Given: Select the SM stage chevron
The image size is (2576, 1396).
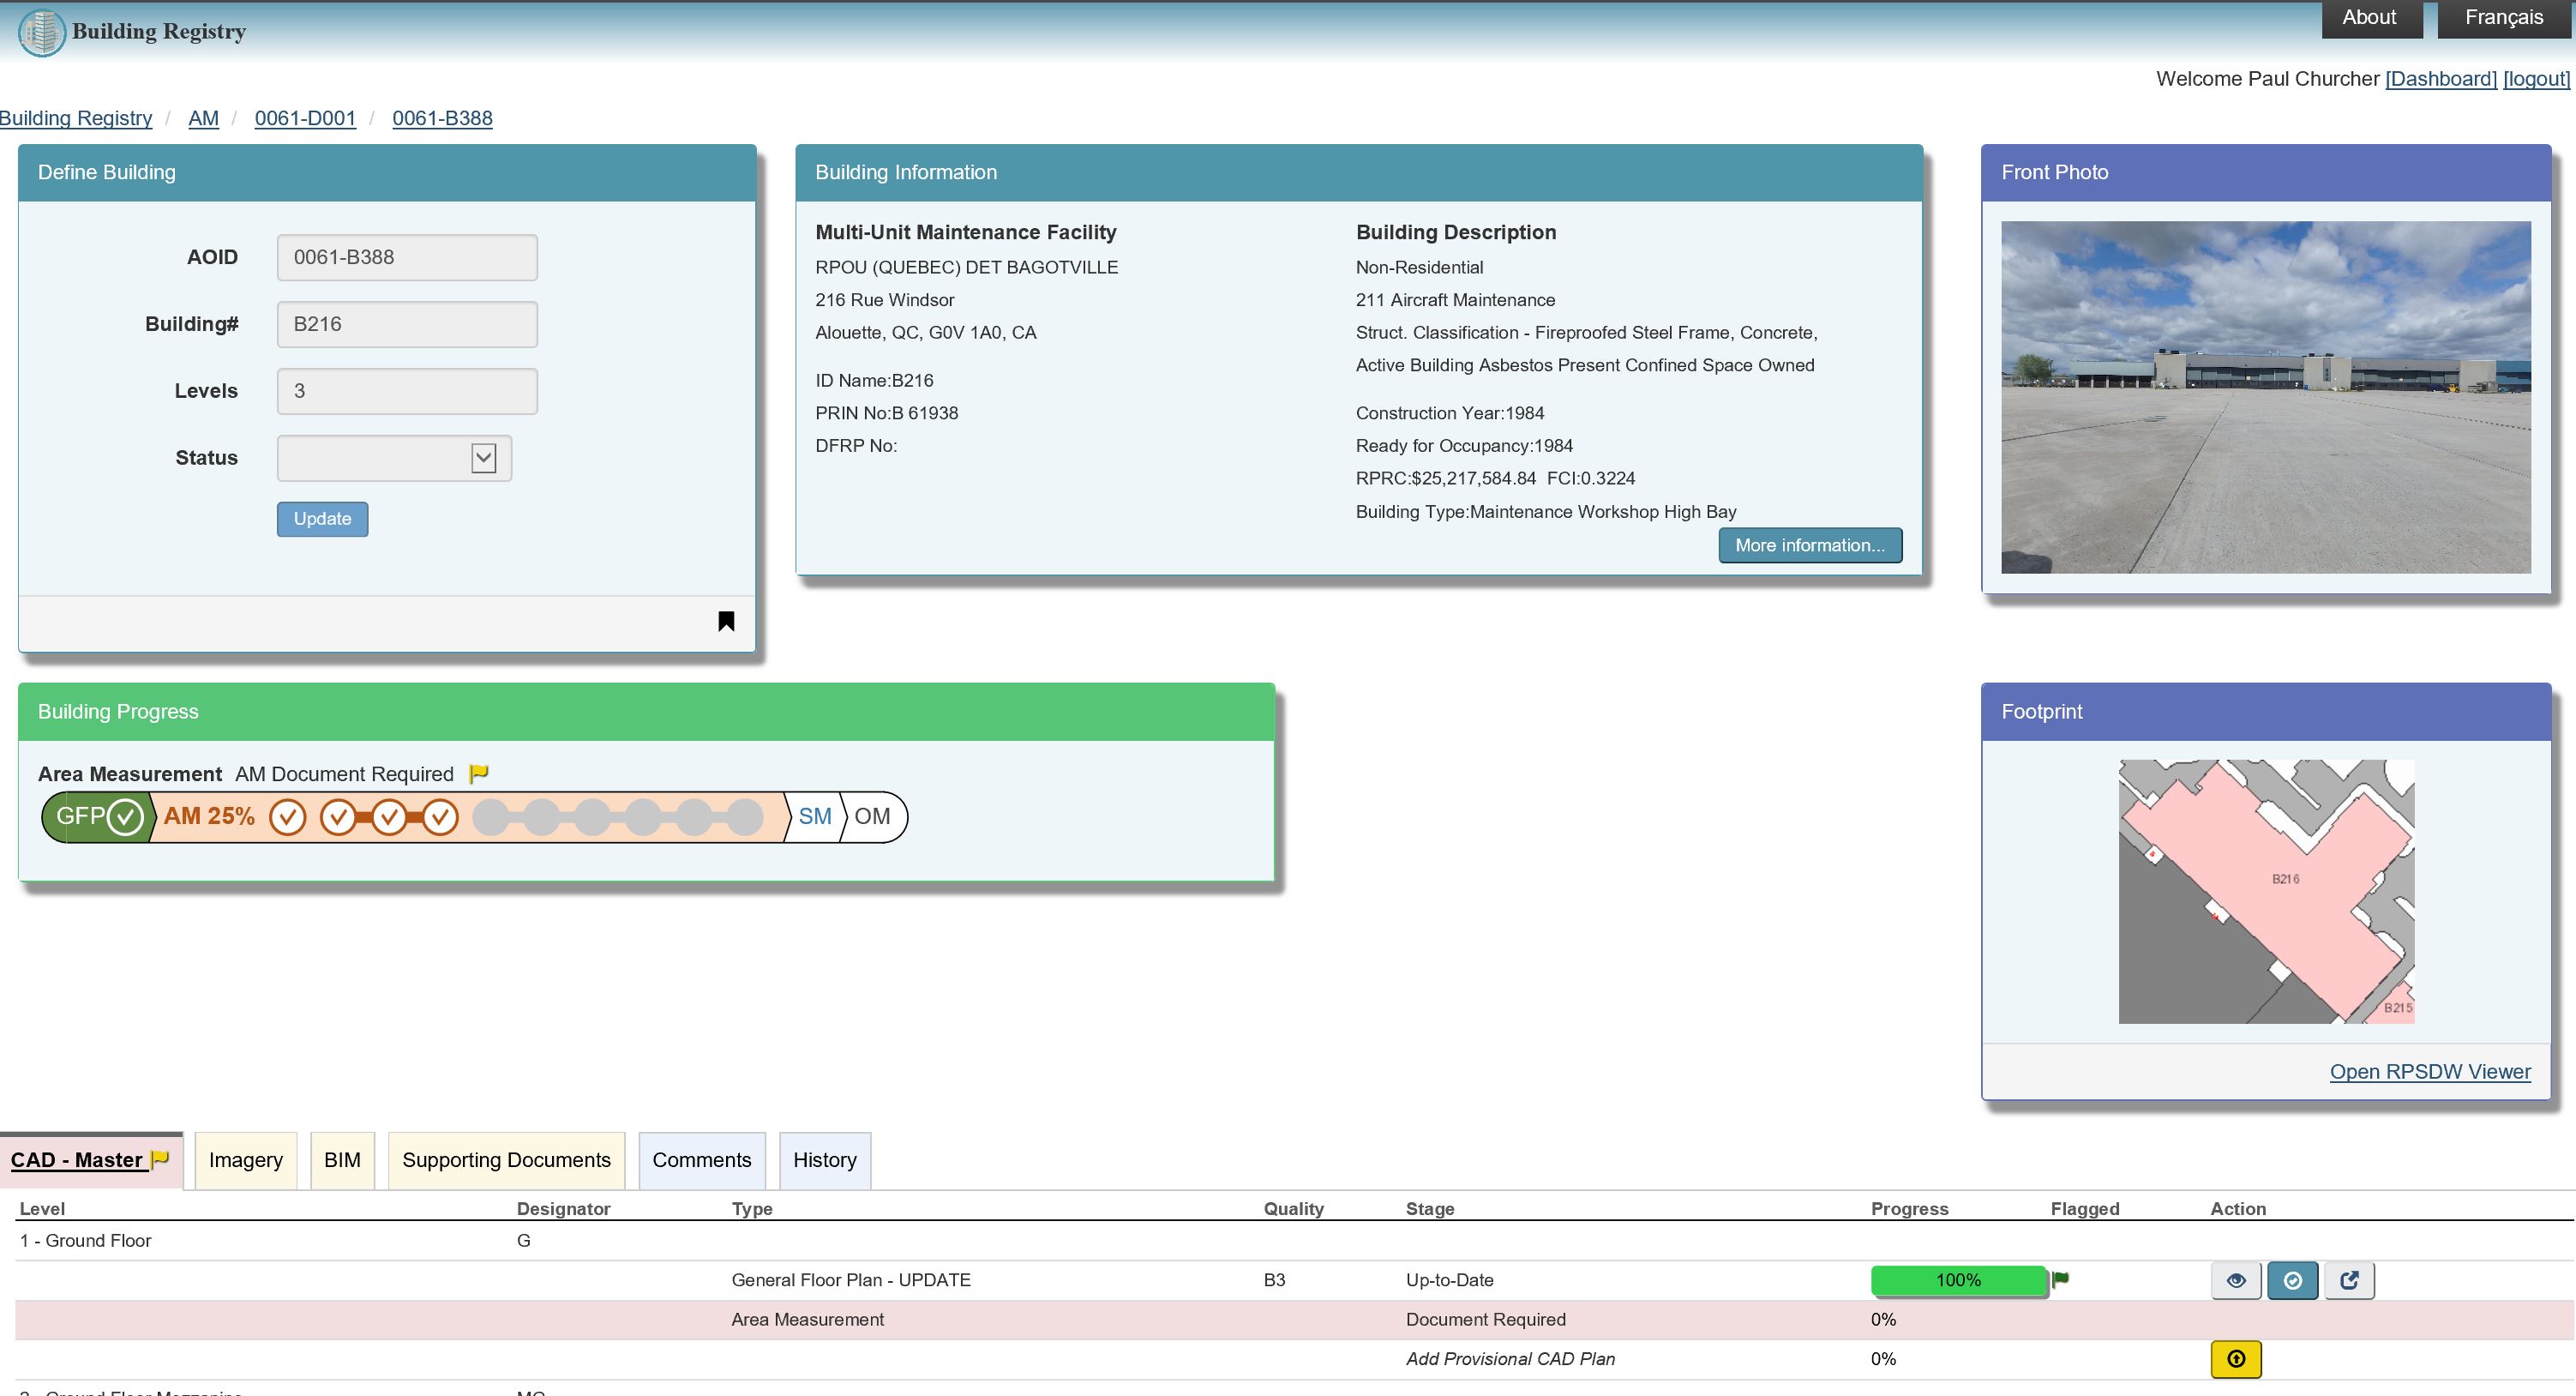Looking at the screenshot, I should (814, 816).
